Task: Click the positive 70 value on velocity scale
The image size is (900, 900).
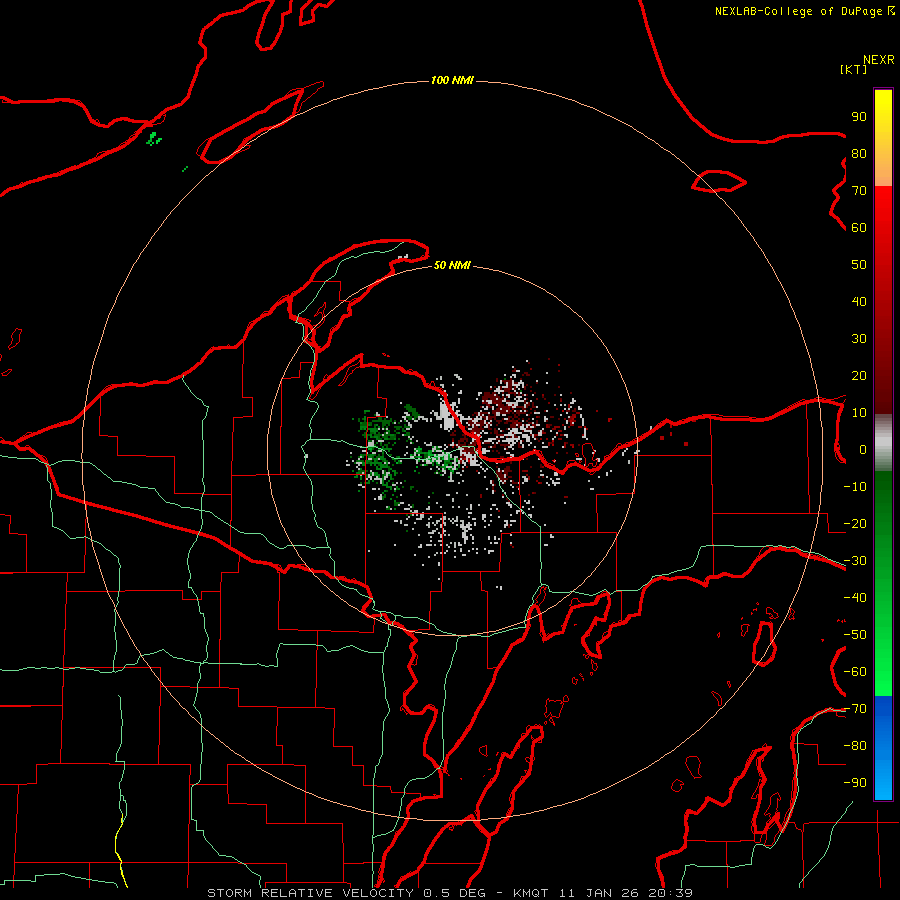Action: pyautogui.click(x=859, y=191)
